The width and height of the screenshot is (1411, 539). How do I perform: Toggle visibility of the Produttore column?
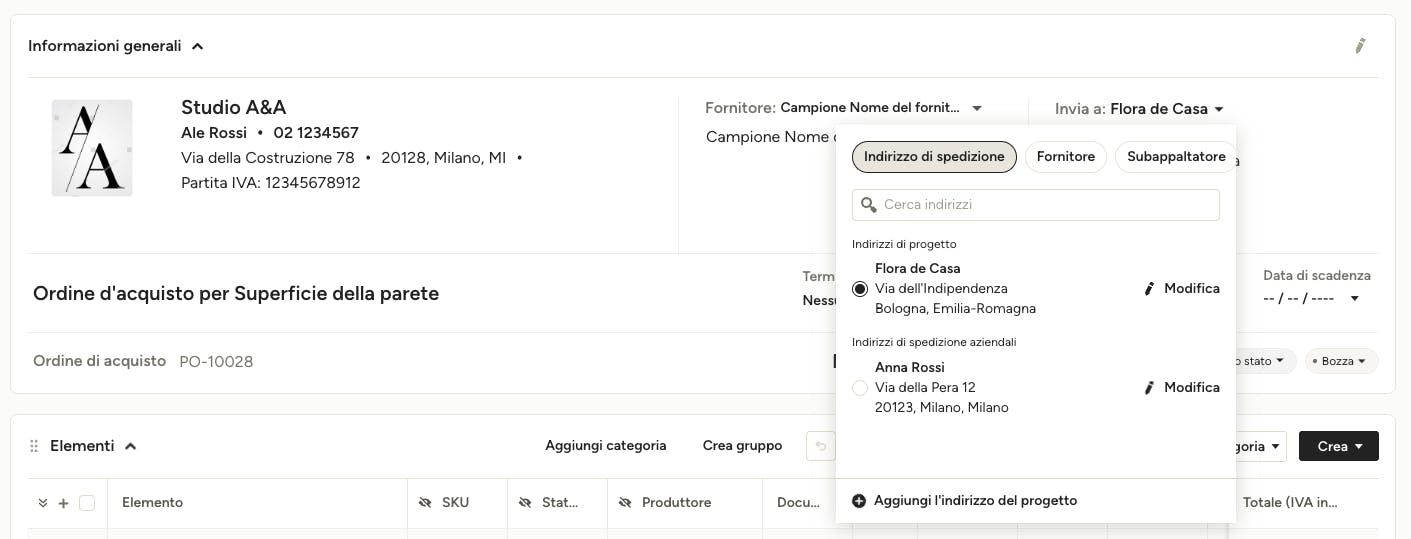(624, 503)
